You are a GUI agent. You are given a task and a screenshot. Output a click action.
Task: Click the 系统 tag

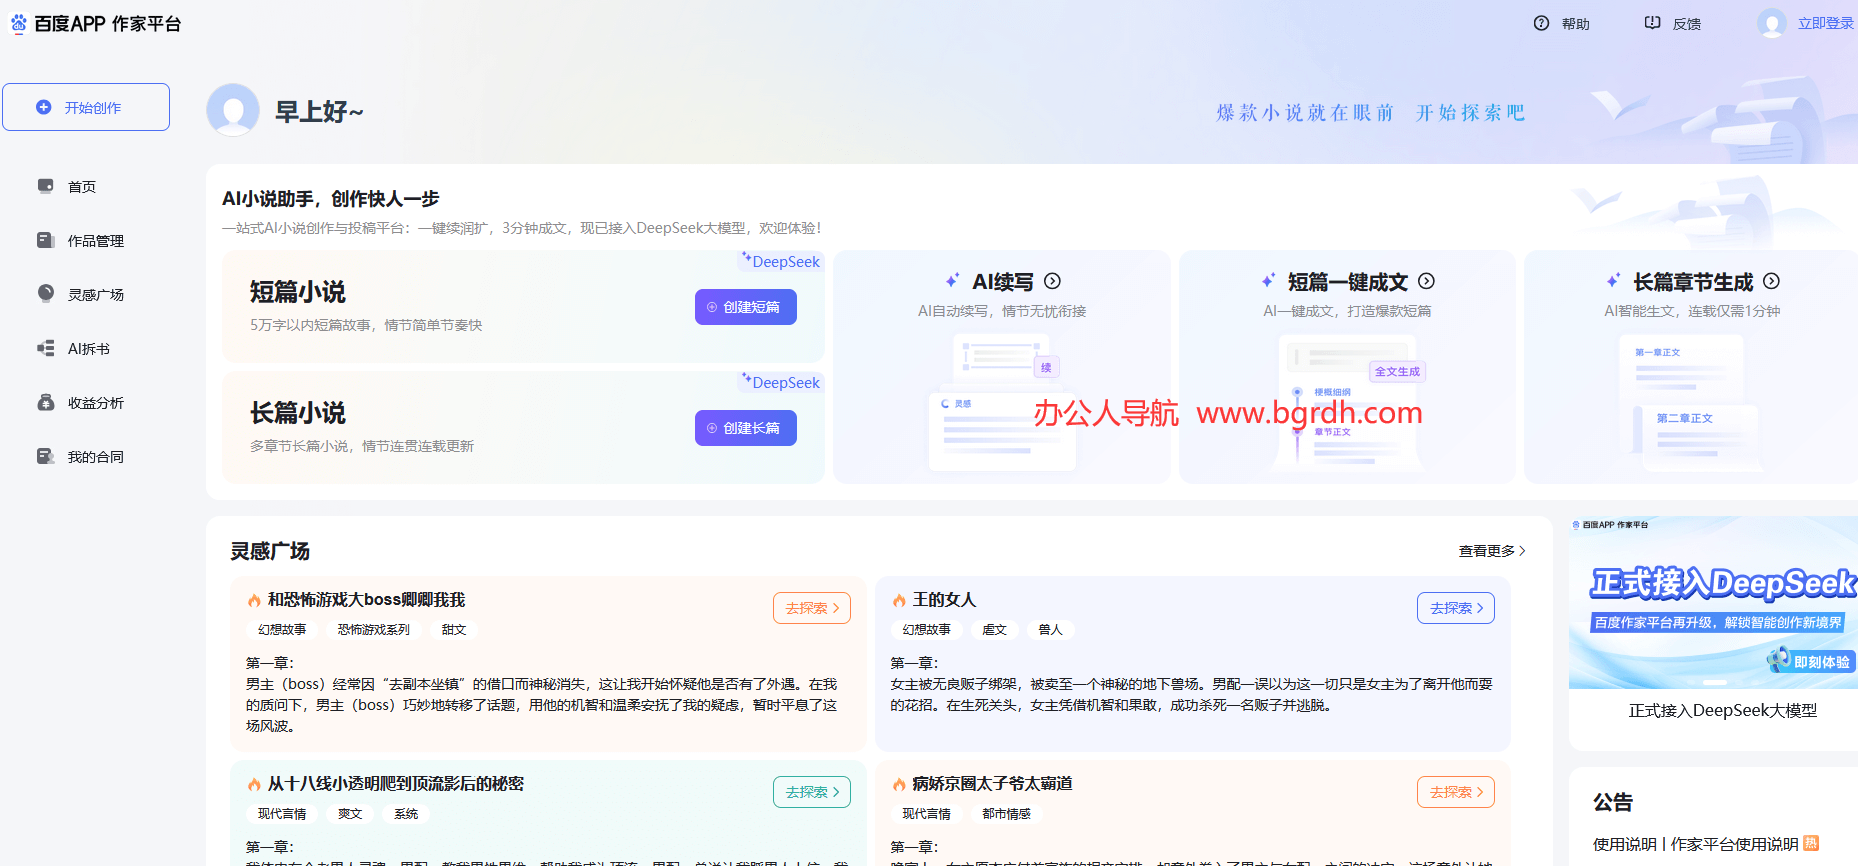click(406, 814)
